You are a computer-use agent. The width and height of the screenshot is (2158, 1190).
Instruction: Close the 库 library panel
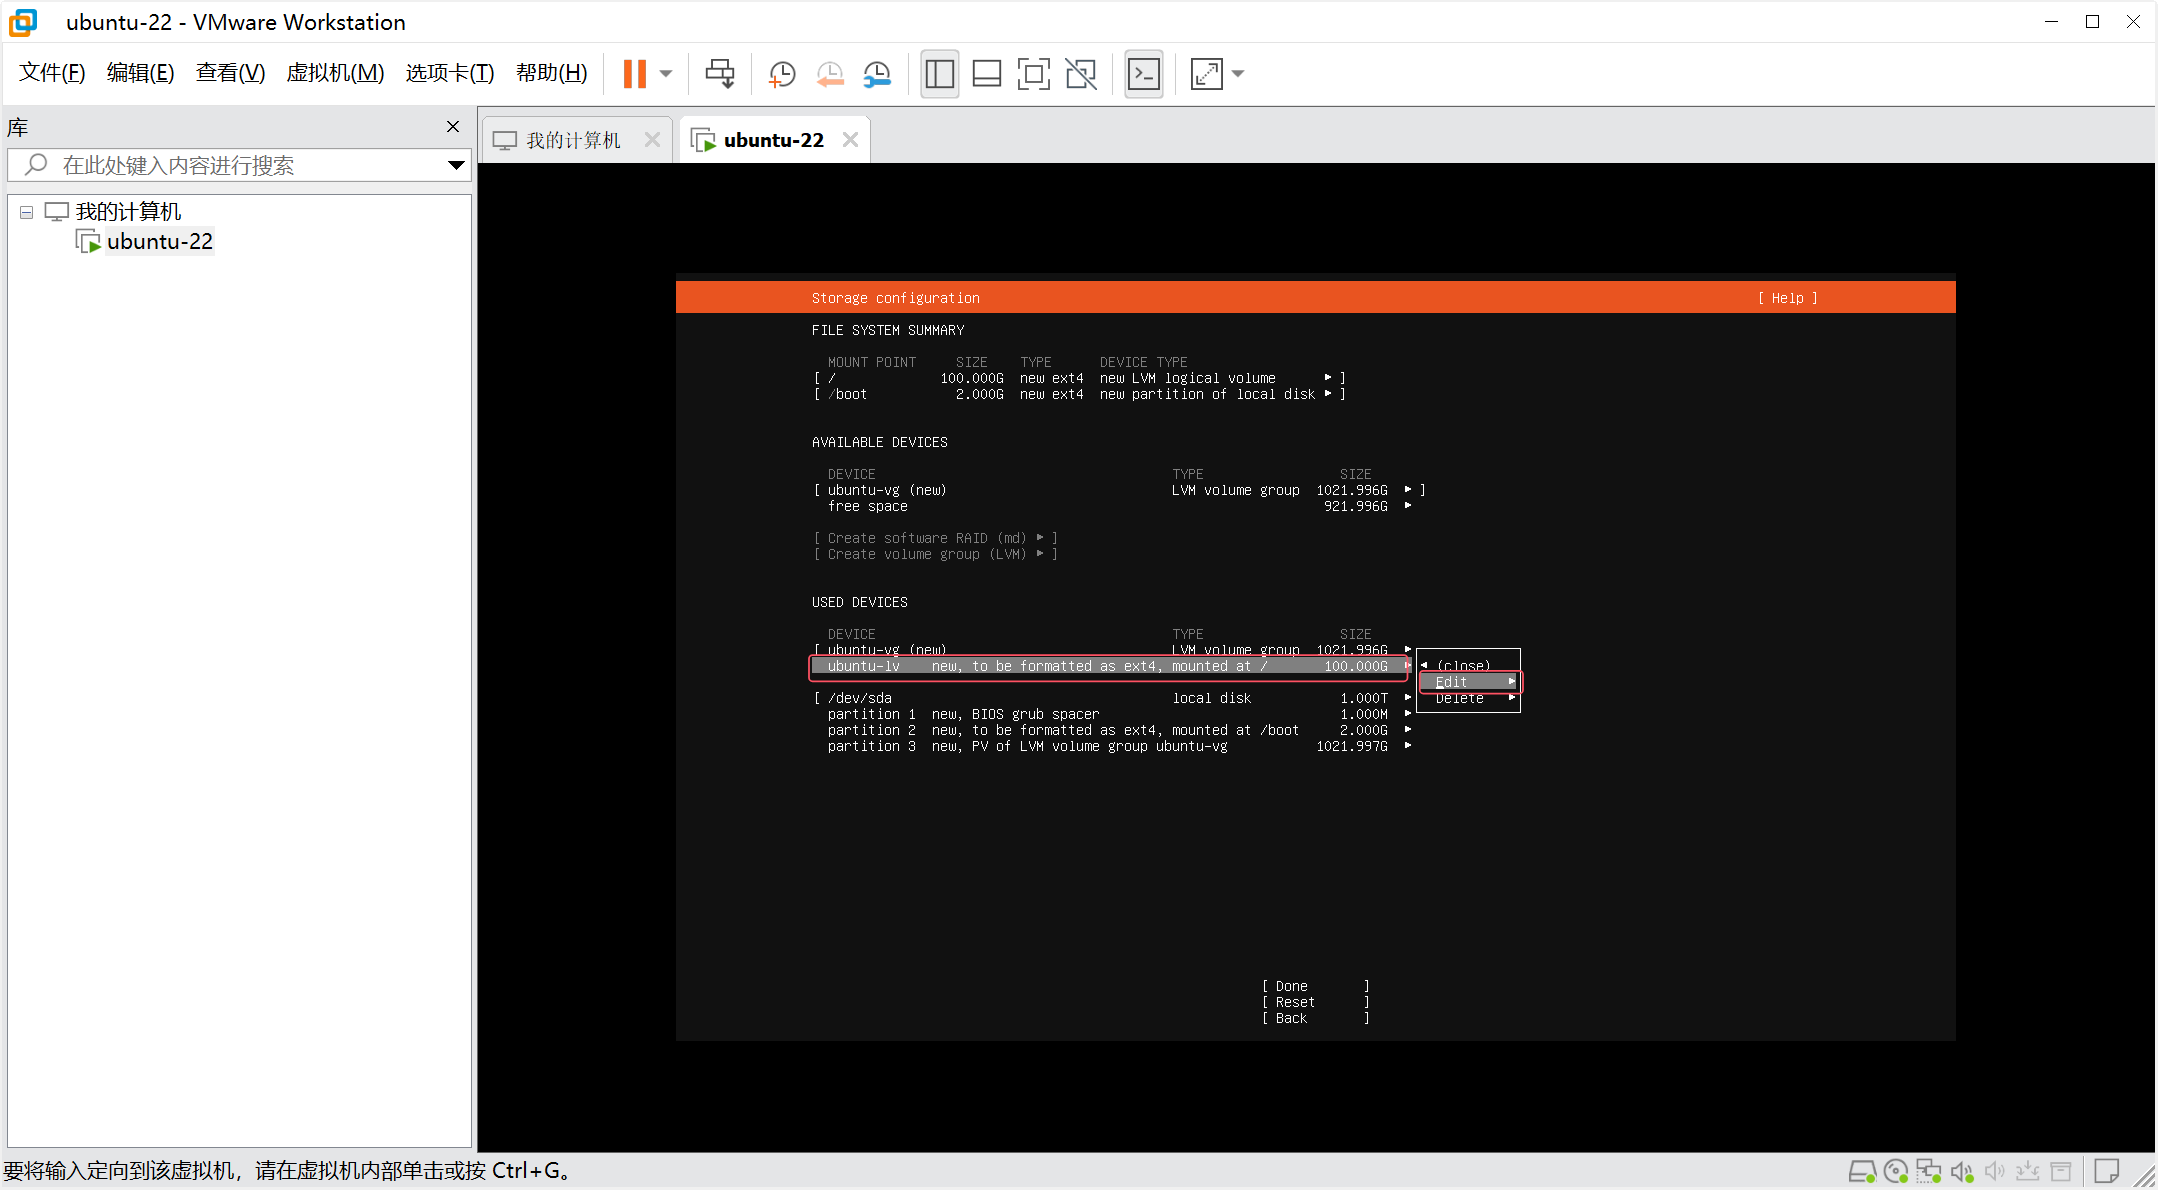453,127
